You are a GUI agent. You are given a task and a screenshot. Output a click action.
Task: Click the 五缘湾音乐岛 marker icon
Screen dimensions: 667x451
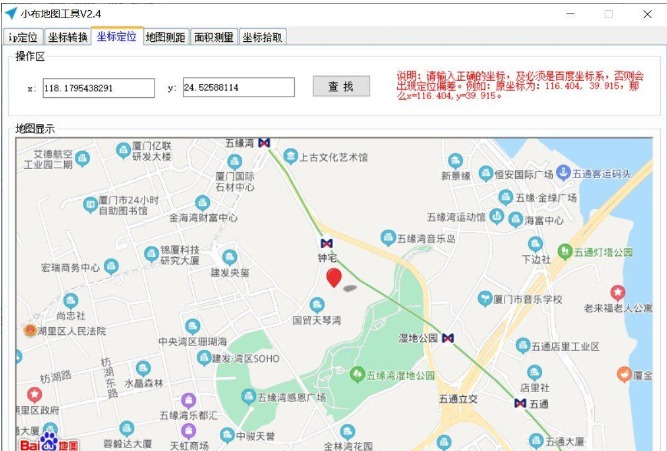(x=388, y=238)
